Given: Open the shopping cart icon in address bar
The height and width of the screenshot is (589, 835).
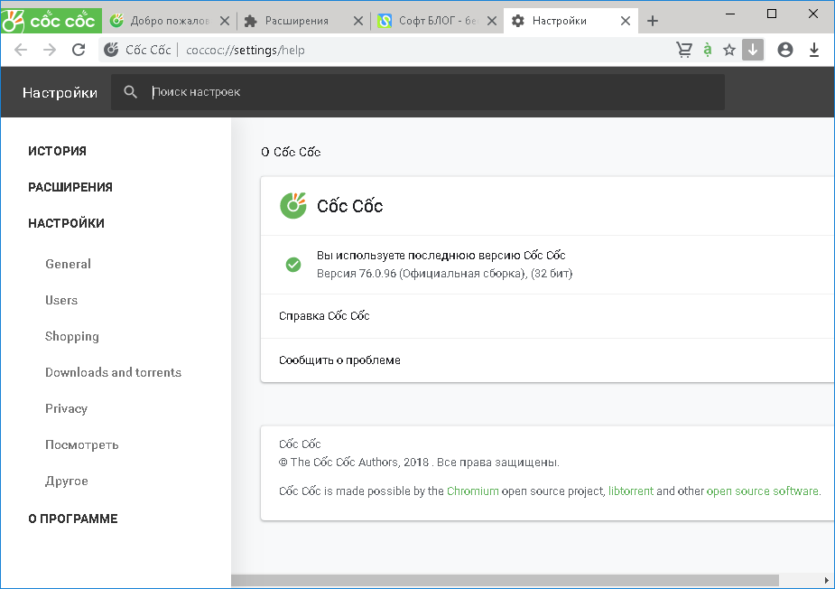Looking at the screenshot, I should (684, 50).
